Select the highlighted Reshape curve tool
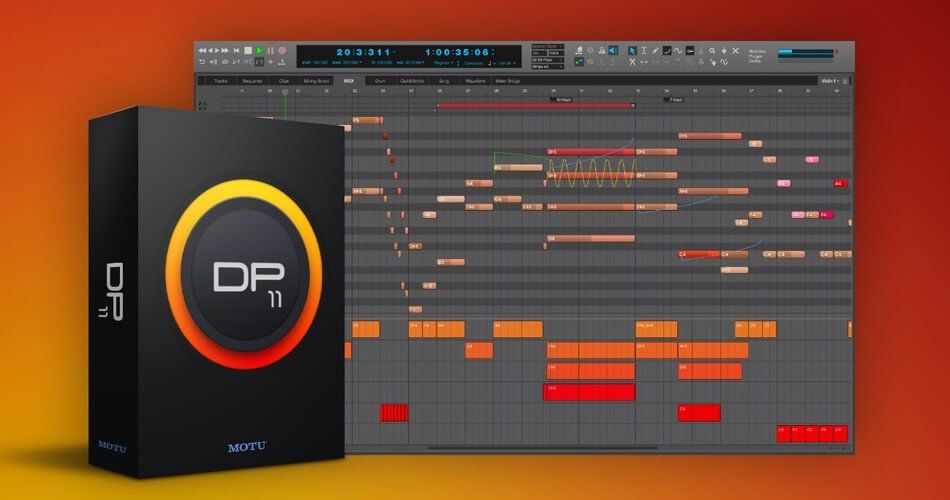950x500 pixels. point(667,51)
